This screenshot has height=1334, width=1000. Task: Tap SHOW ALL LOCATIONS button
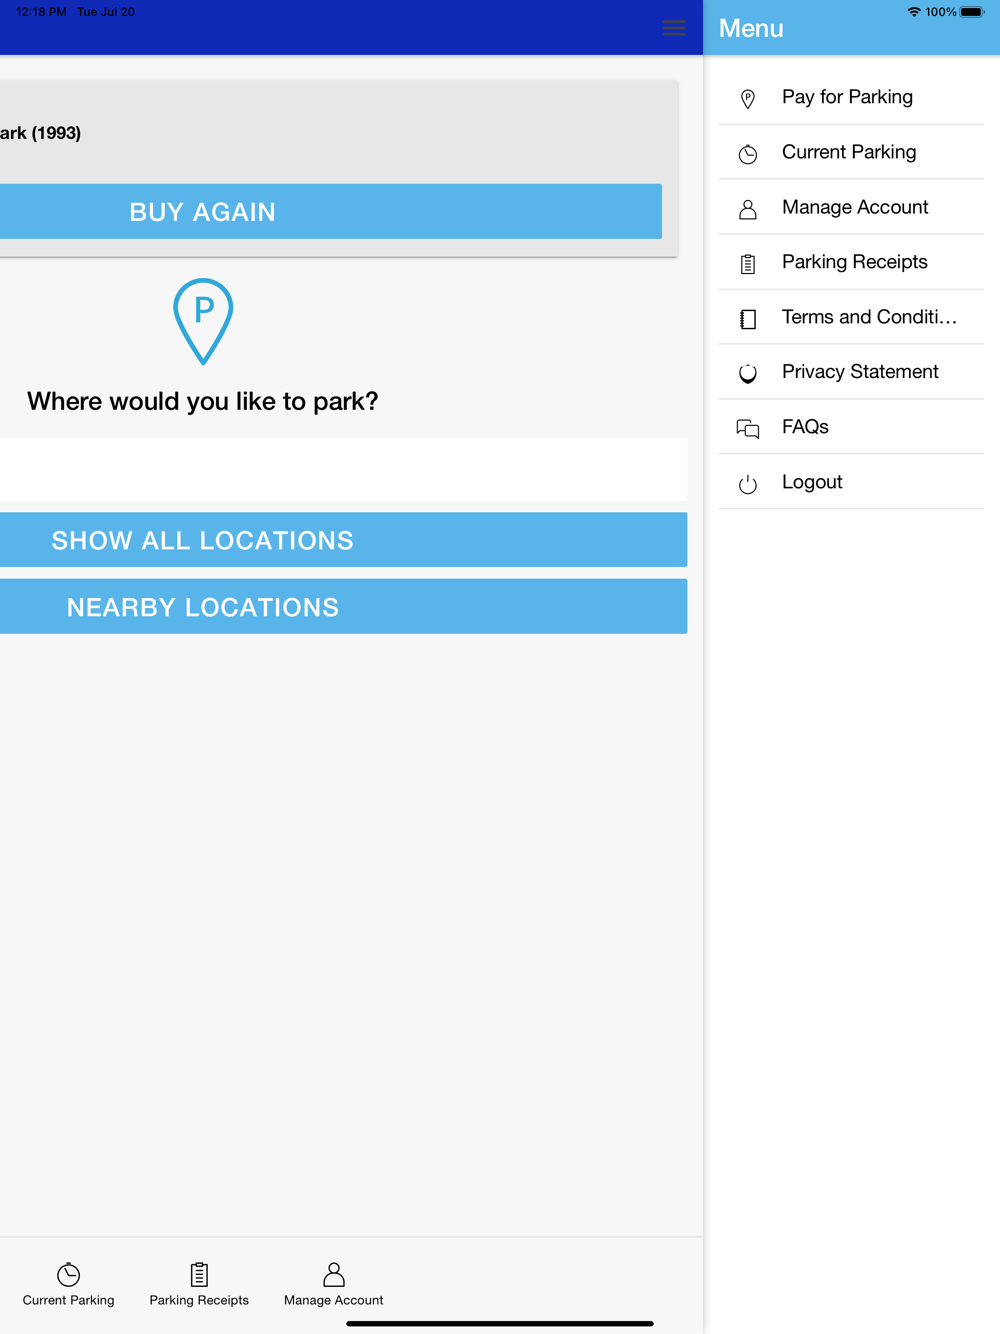point(343,540)
